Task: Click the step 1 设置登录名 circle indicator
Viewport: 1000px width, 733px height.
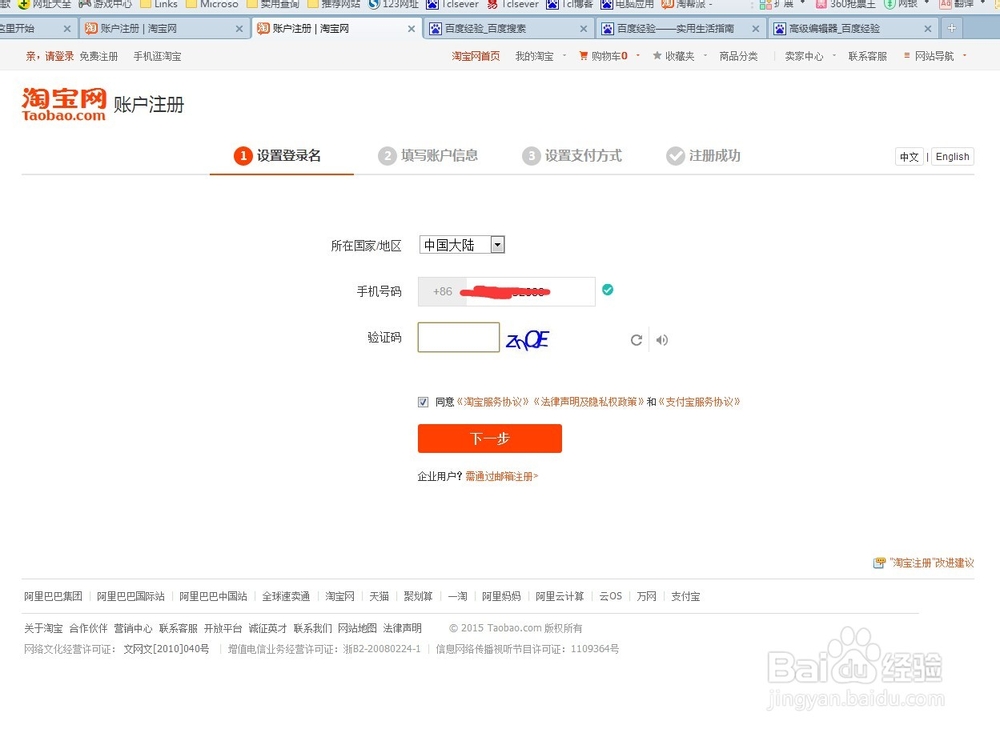Action: tap(242, 155)
